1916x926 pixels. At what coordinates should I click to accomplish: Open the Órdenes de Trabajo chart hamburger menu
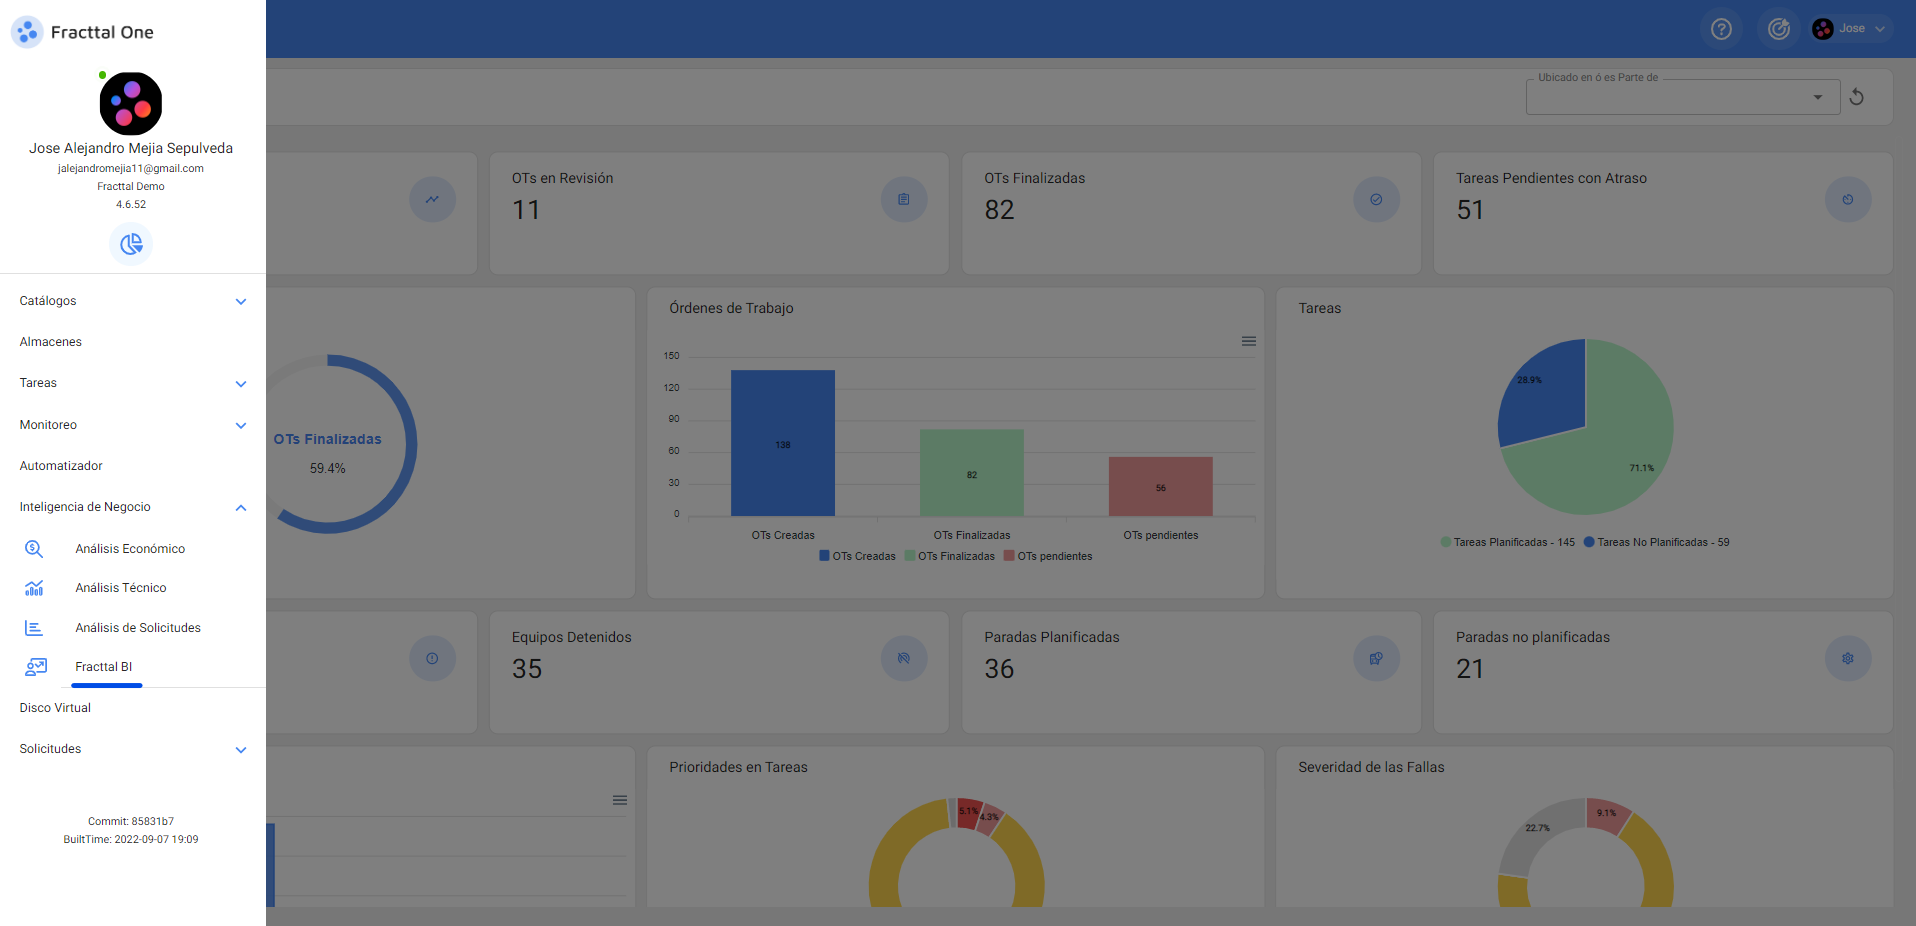1249,341
